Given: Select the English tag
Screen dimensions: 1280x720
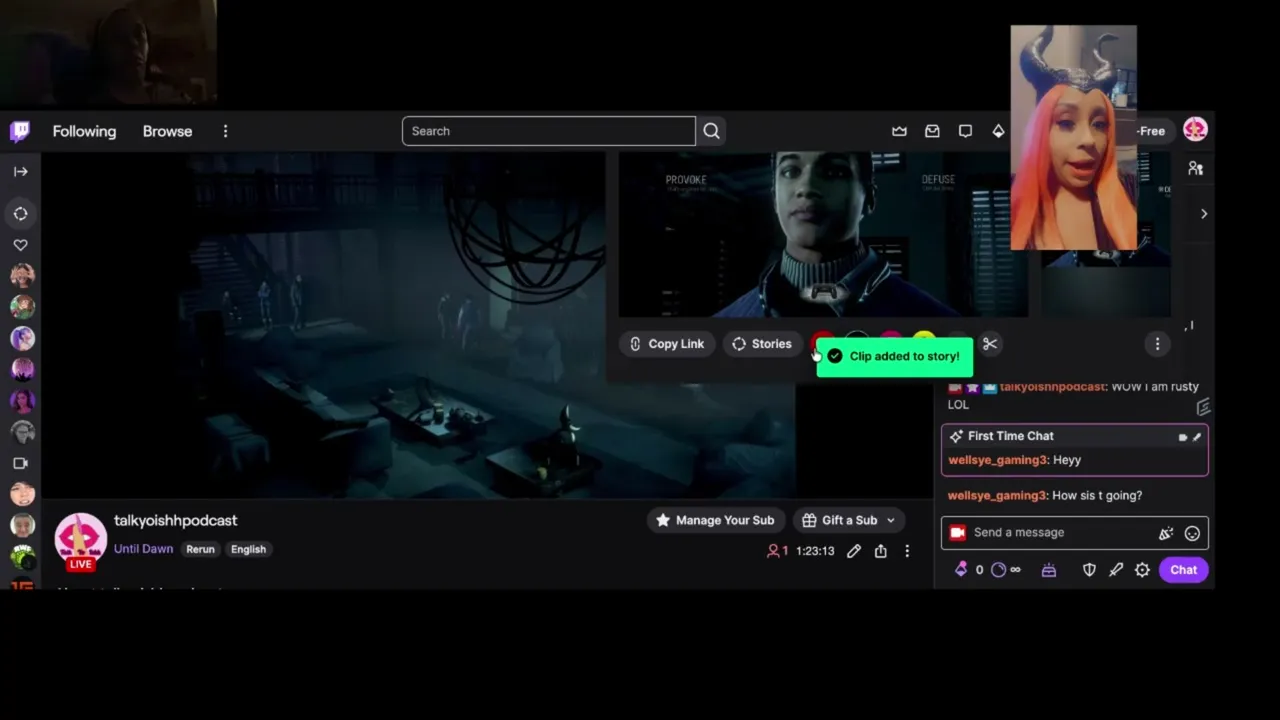Looking at the screenshot, I should [248, 549].
